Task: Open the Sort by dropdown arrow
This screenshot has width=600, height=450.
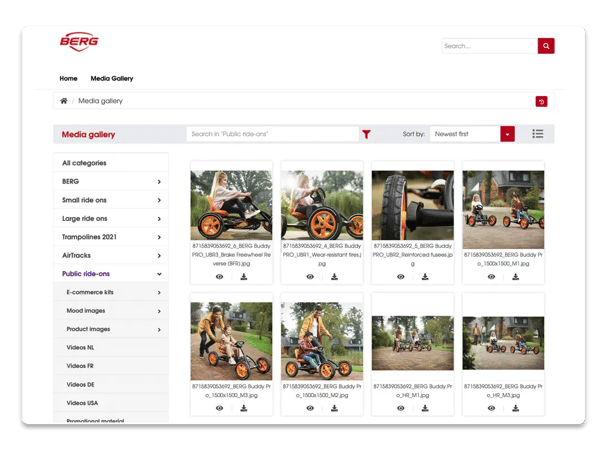Action: tap(507, 134)
